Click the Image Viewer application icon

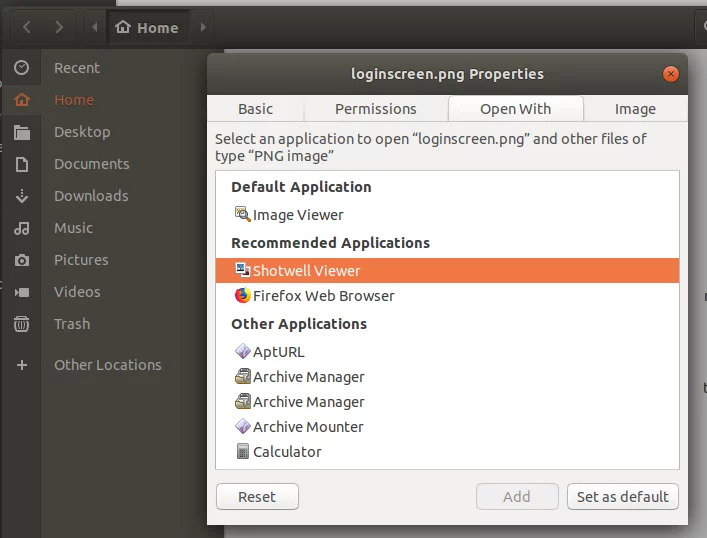(242, 214)
